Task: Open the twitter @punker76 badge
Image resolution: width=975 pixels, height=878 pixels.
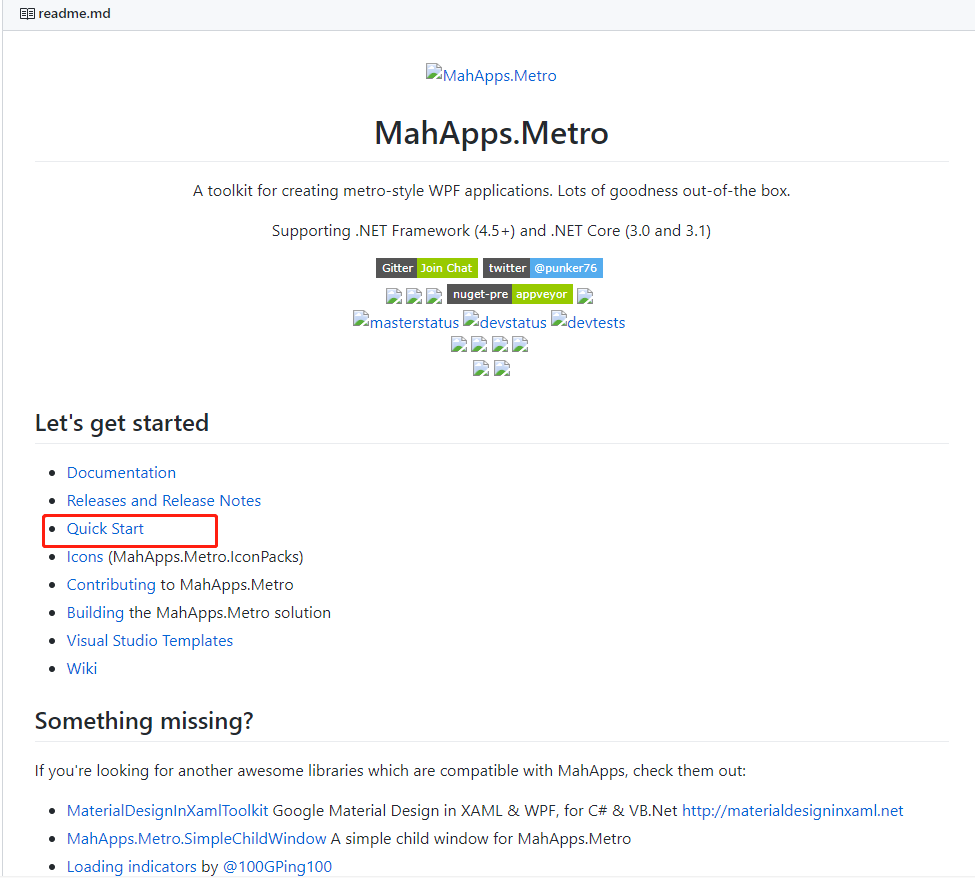Action: (543, 268)
